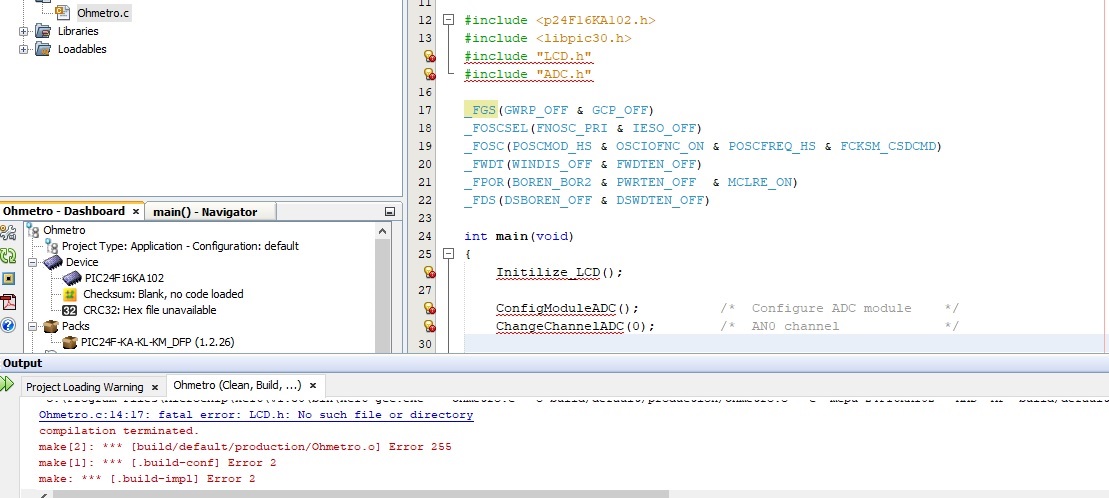The image size is (1109, 498).
Task: Collapse code fold at line 12 includes
Action: [448, 21]
